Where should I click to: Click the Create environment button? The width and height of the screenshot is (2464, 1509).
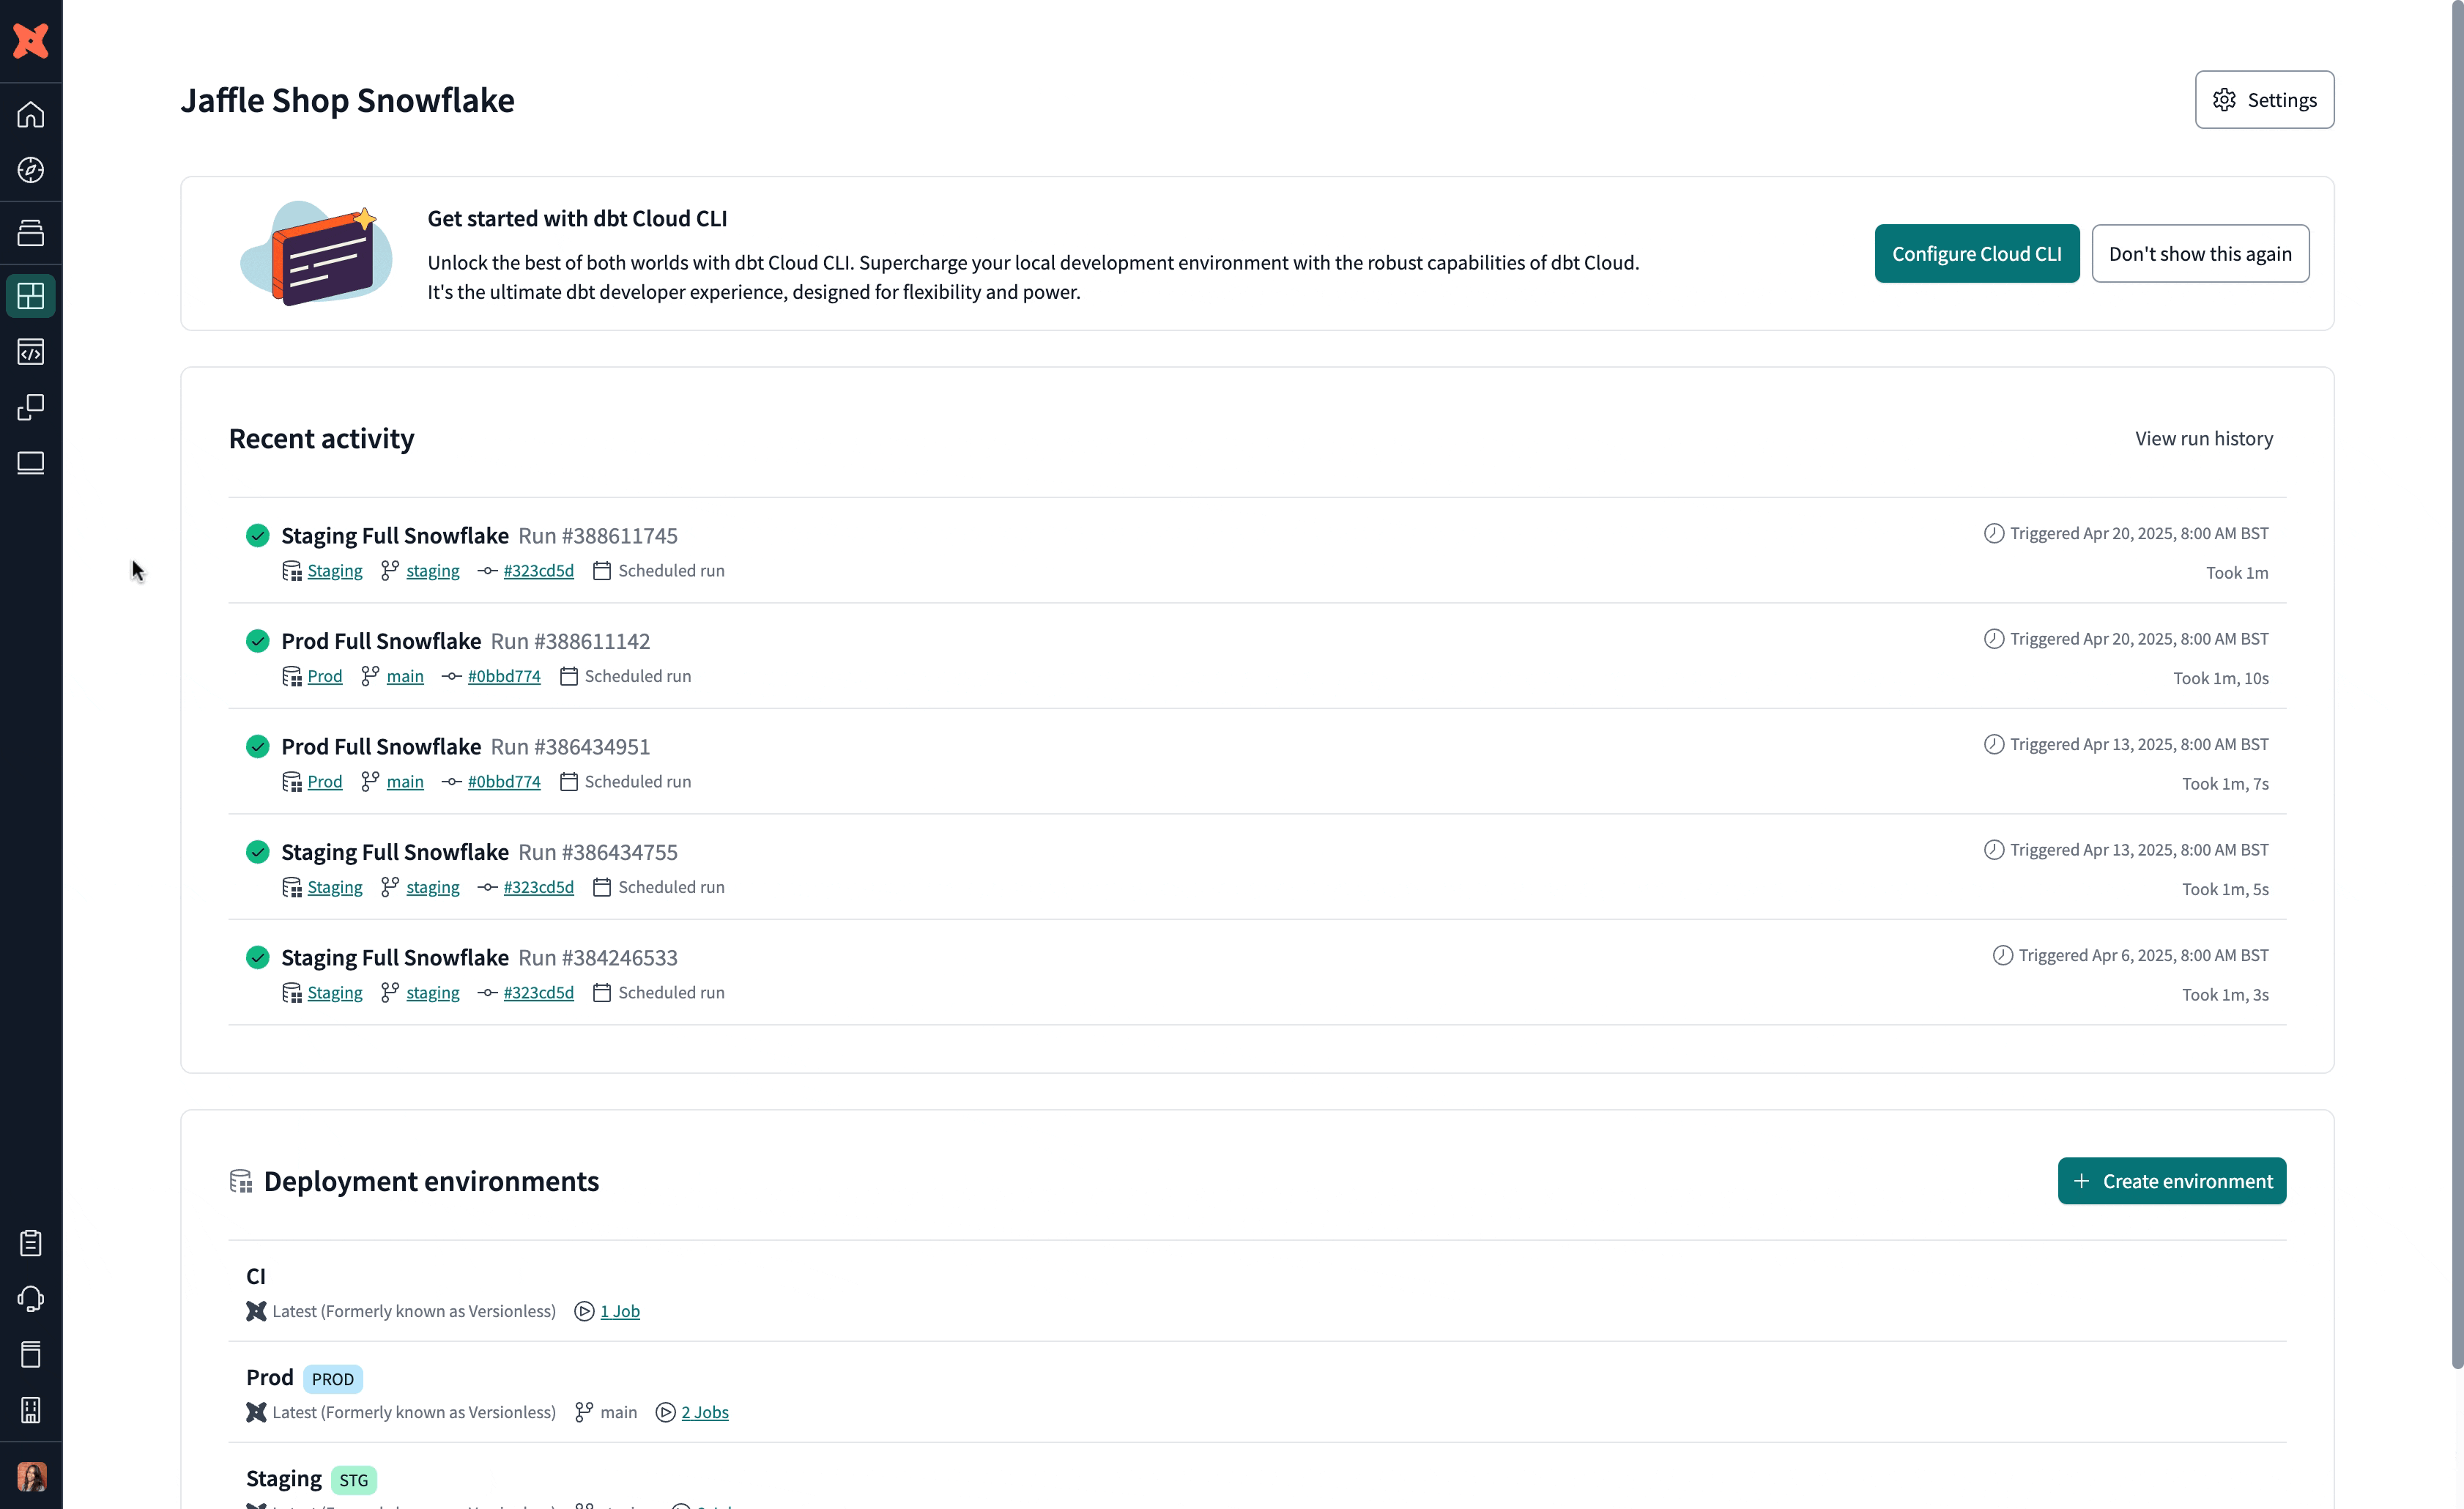[2171, 1181]
